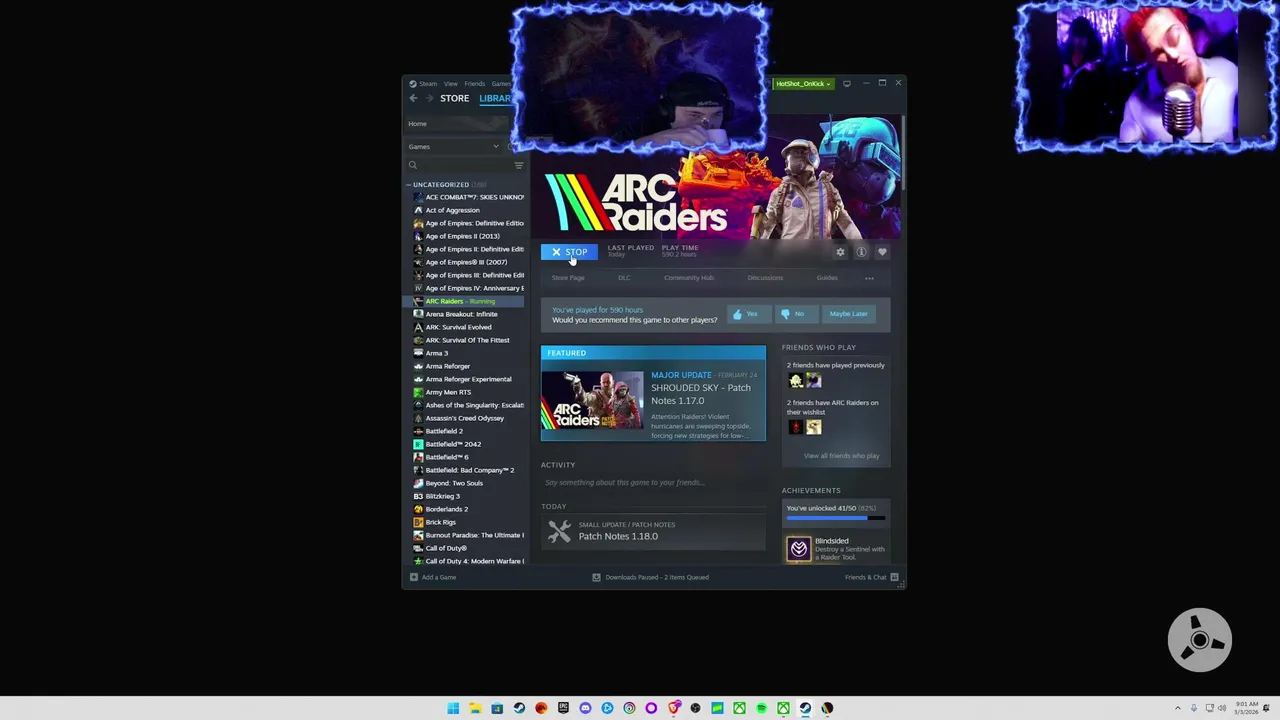Open the Friends menu
Screen dimensions: 1280x720
tap(474, 84)
